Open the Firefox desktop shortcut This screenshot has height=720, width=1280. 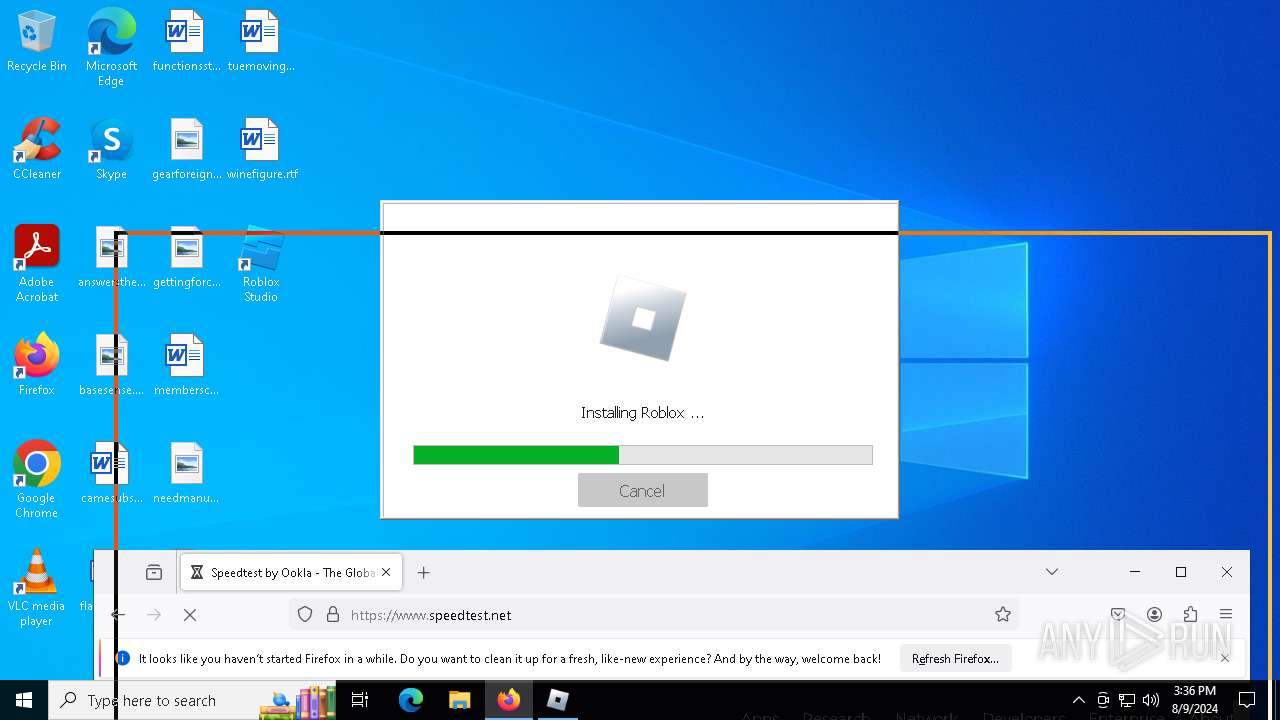pyautogui.click(x=37, y=366)
